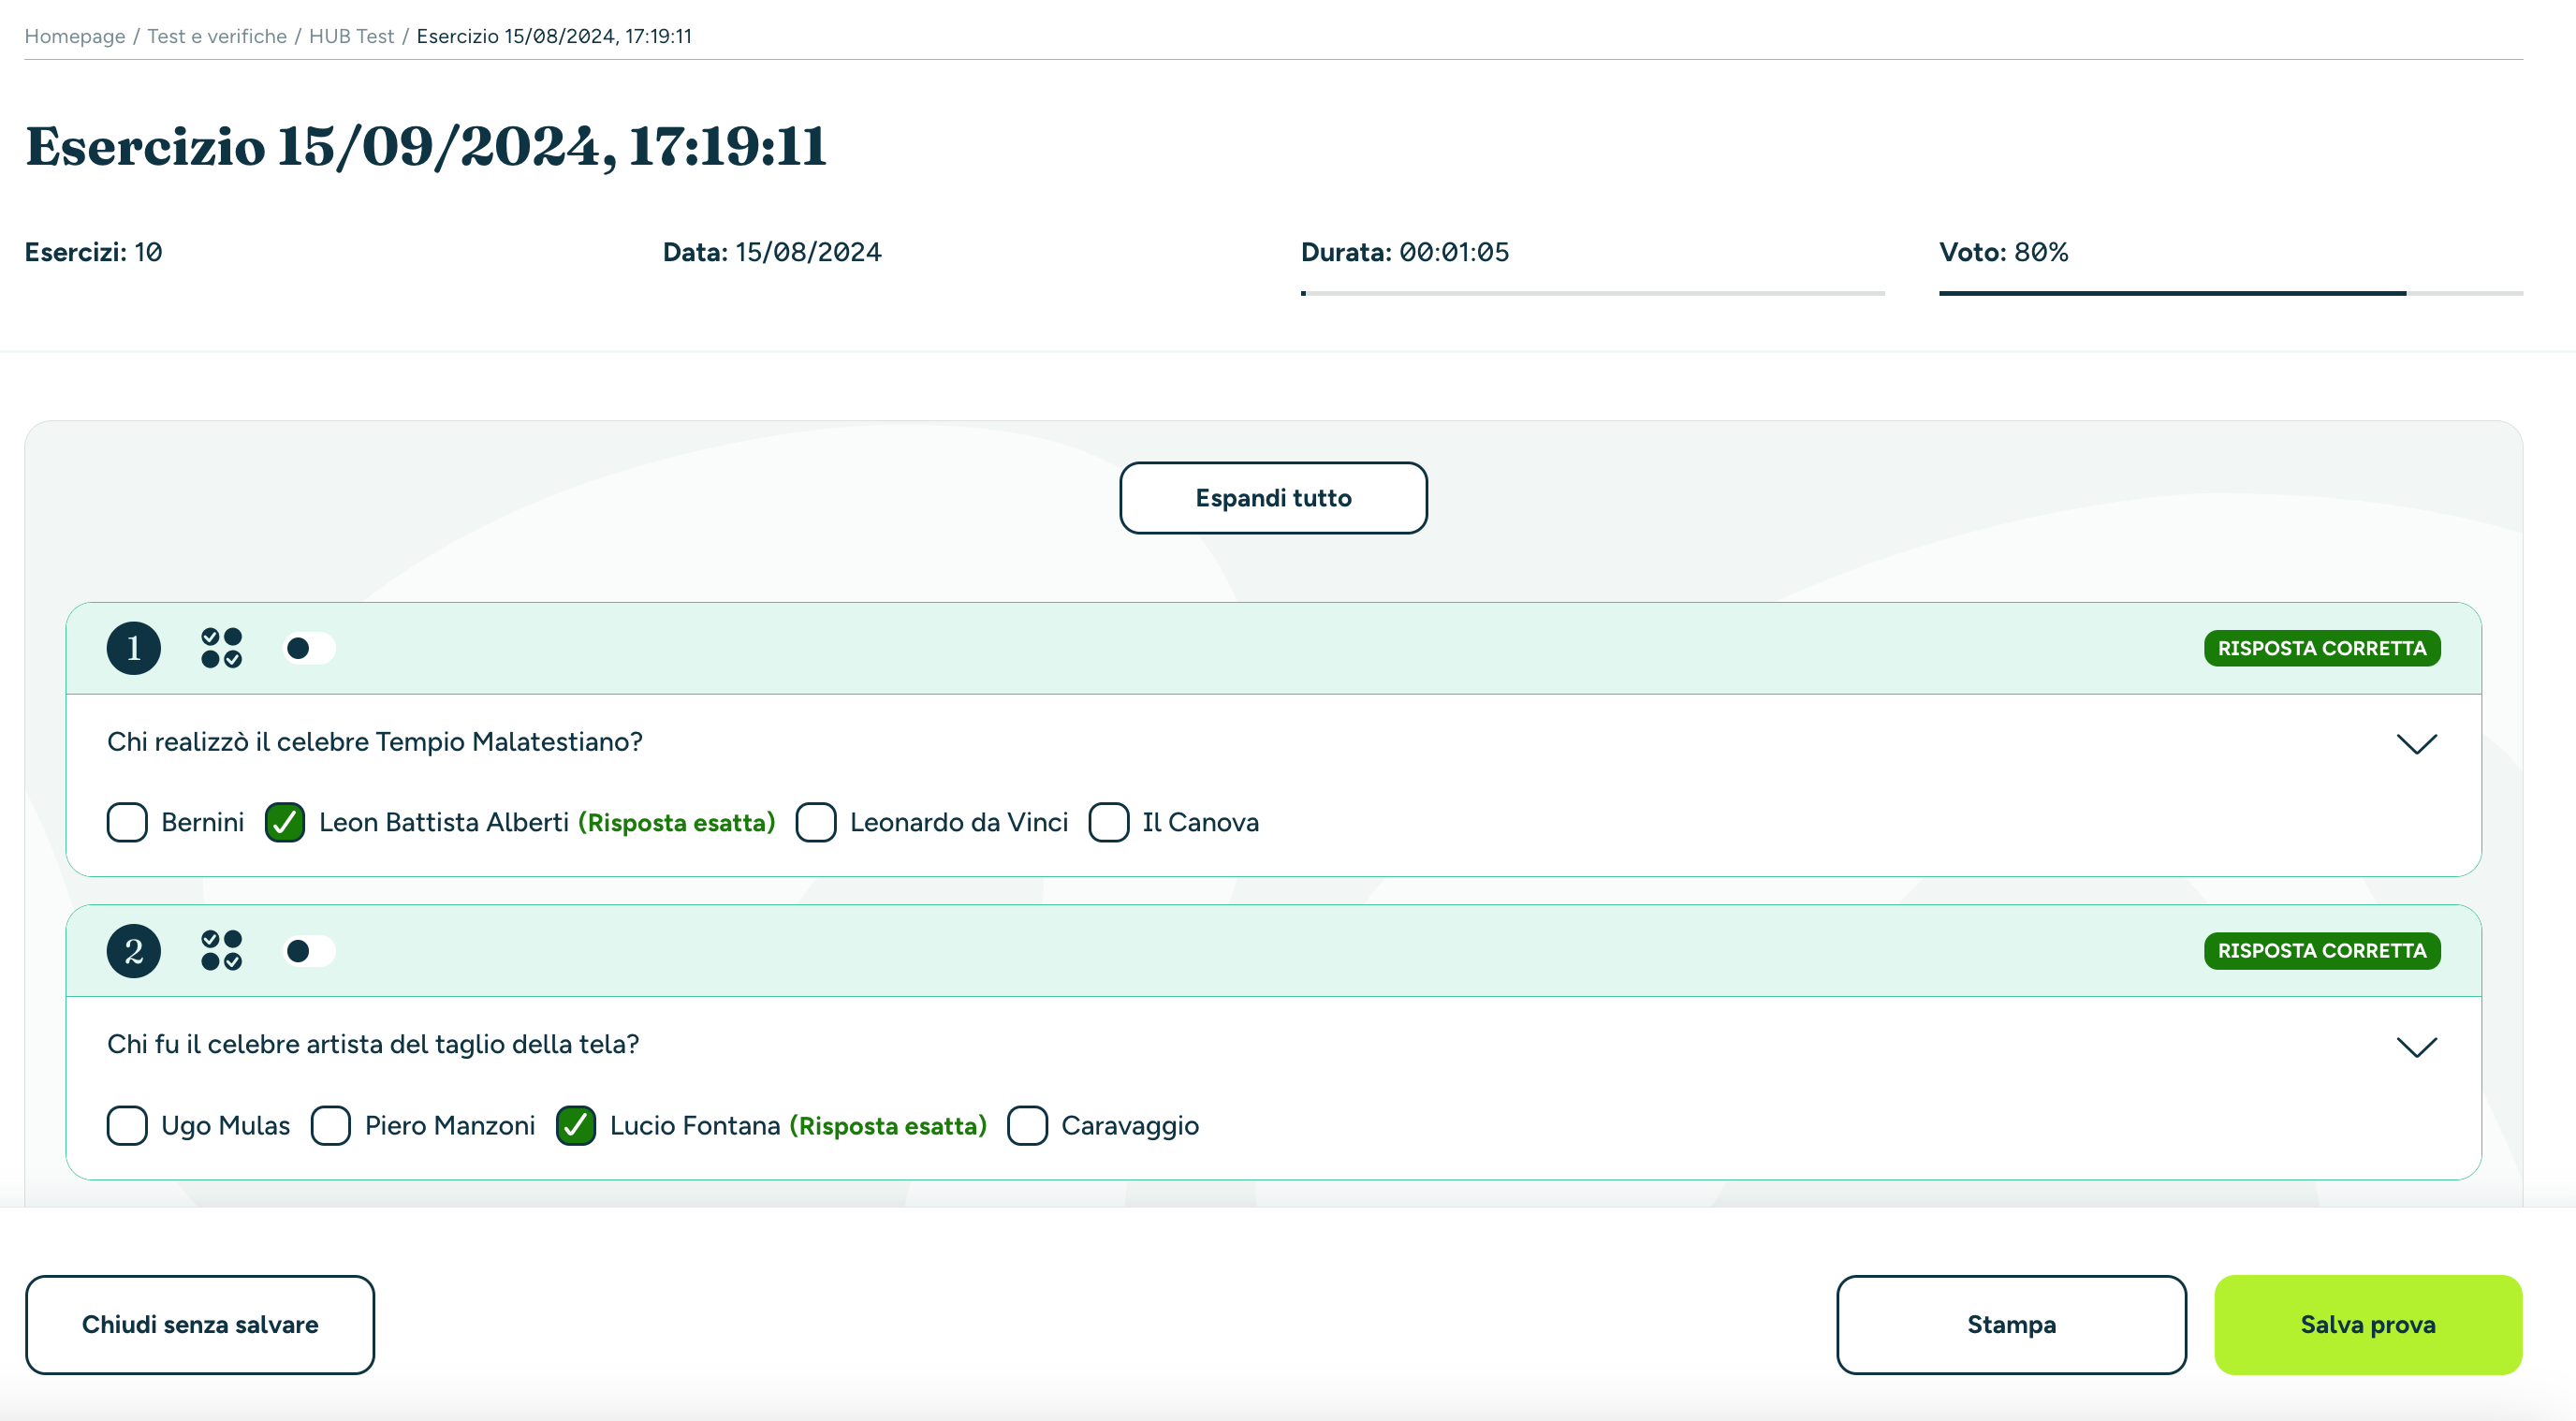Select the Piero Manzoni answer label
Viewport: 2576px width, 1421px height.
coord(450,1125)
